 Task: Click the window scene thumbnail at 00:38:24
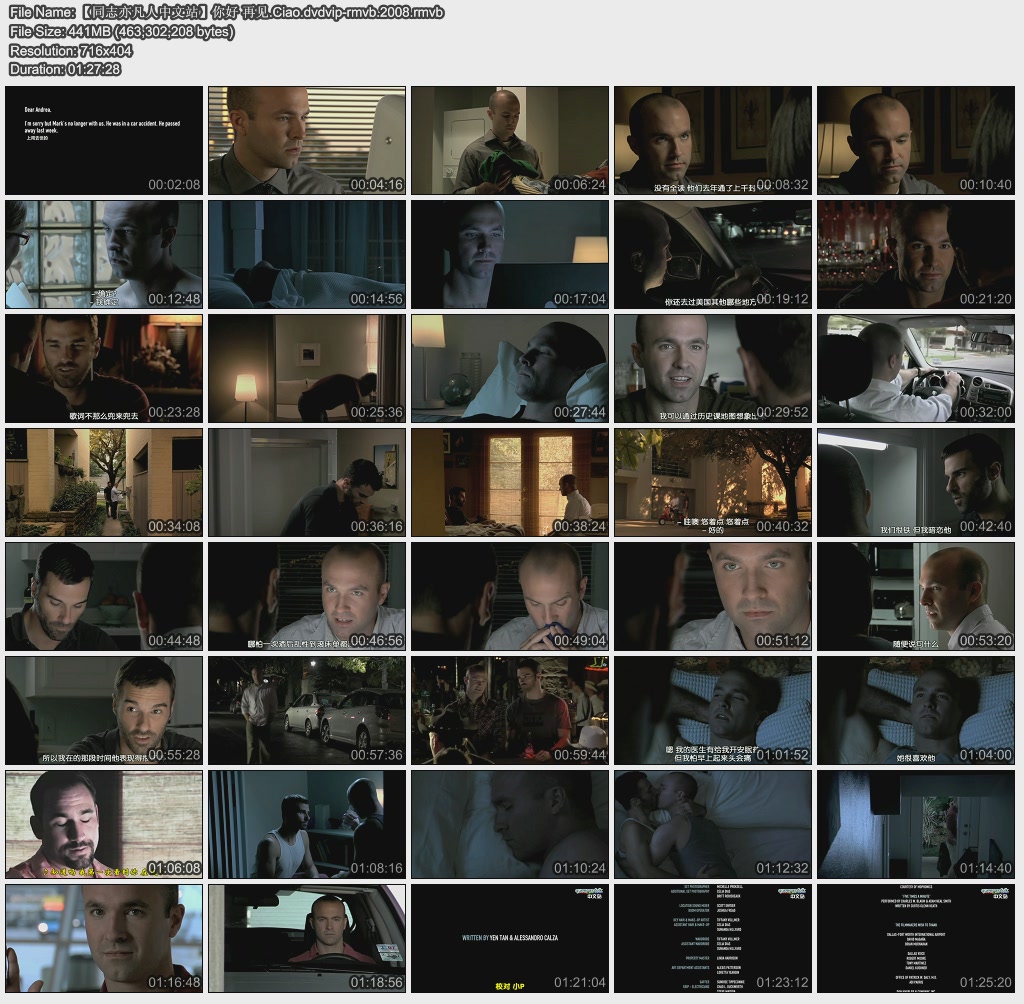click(509, 482)
